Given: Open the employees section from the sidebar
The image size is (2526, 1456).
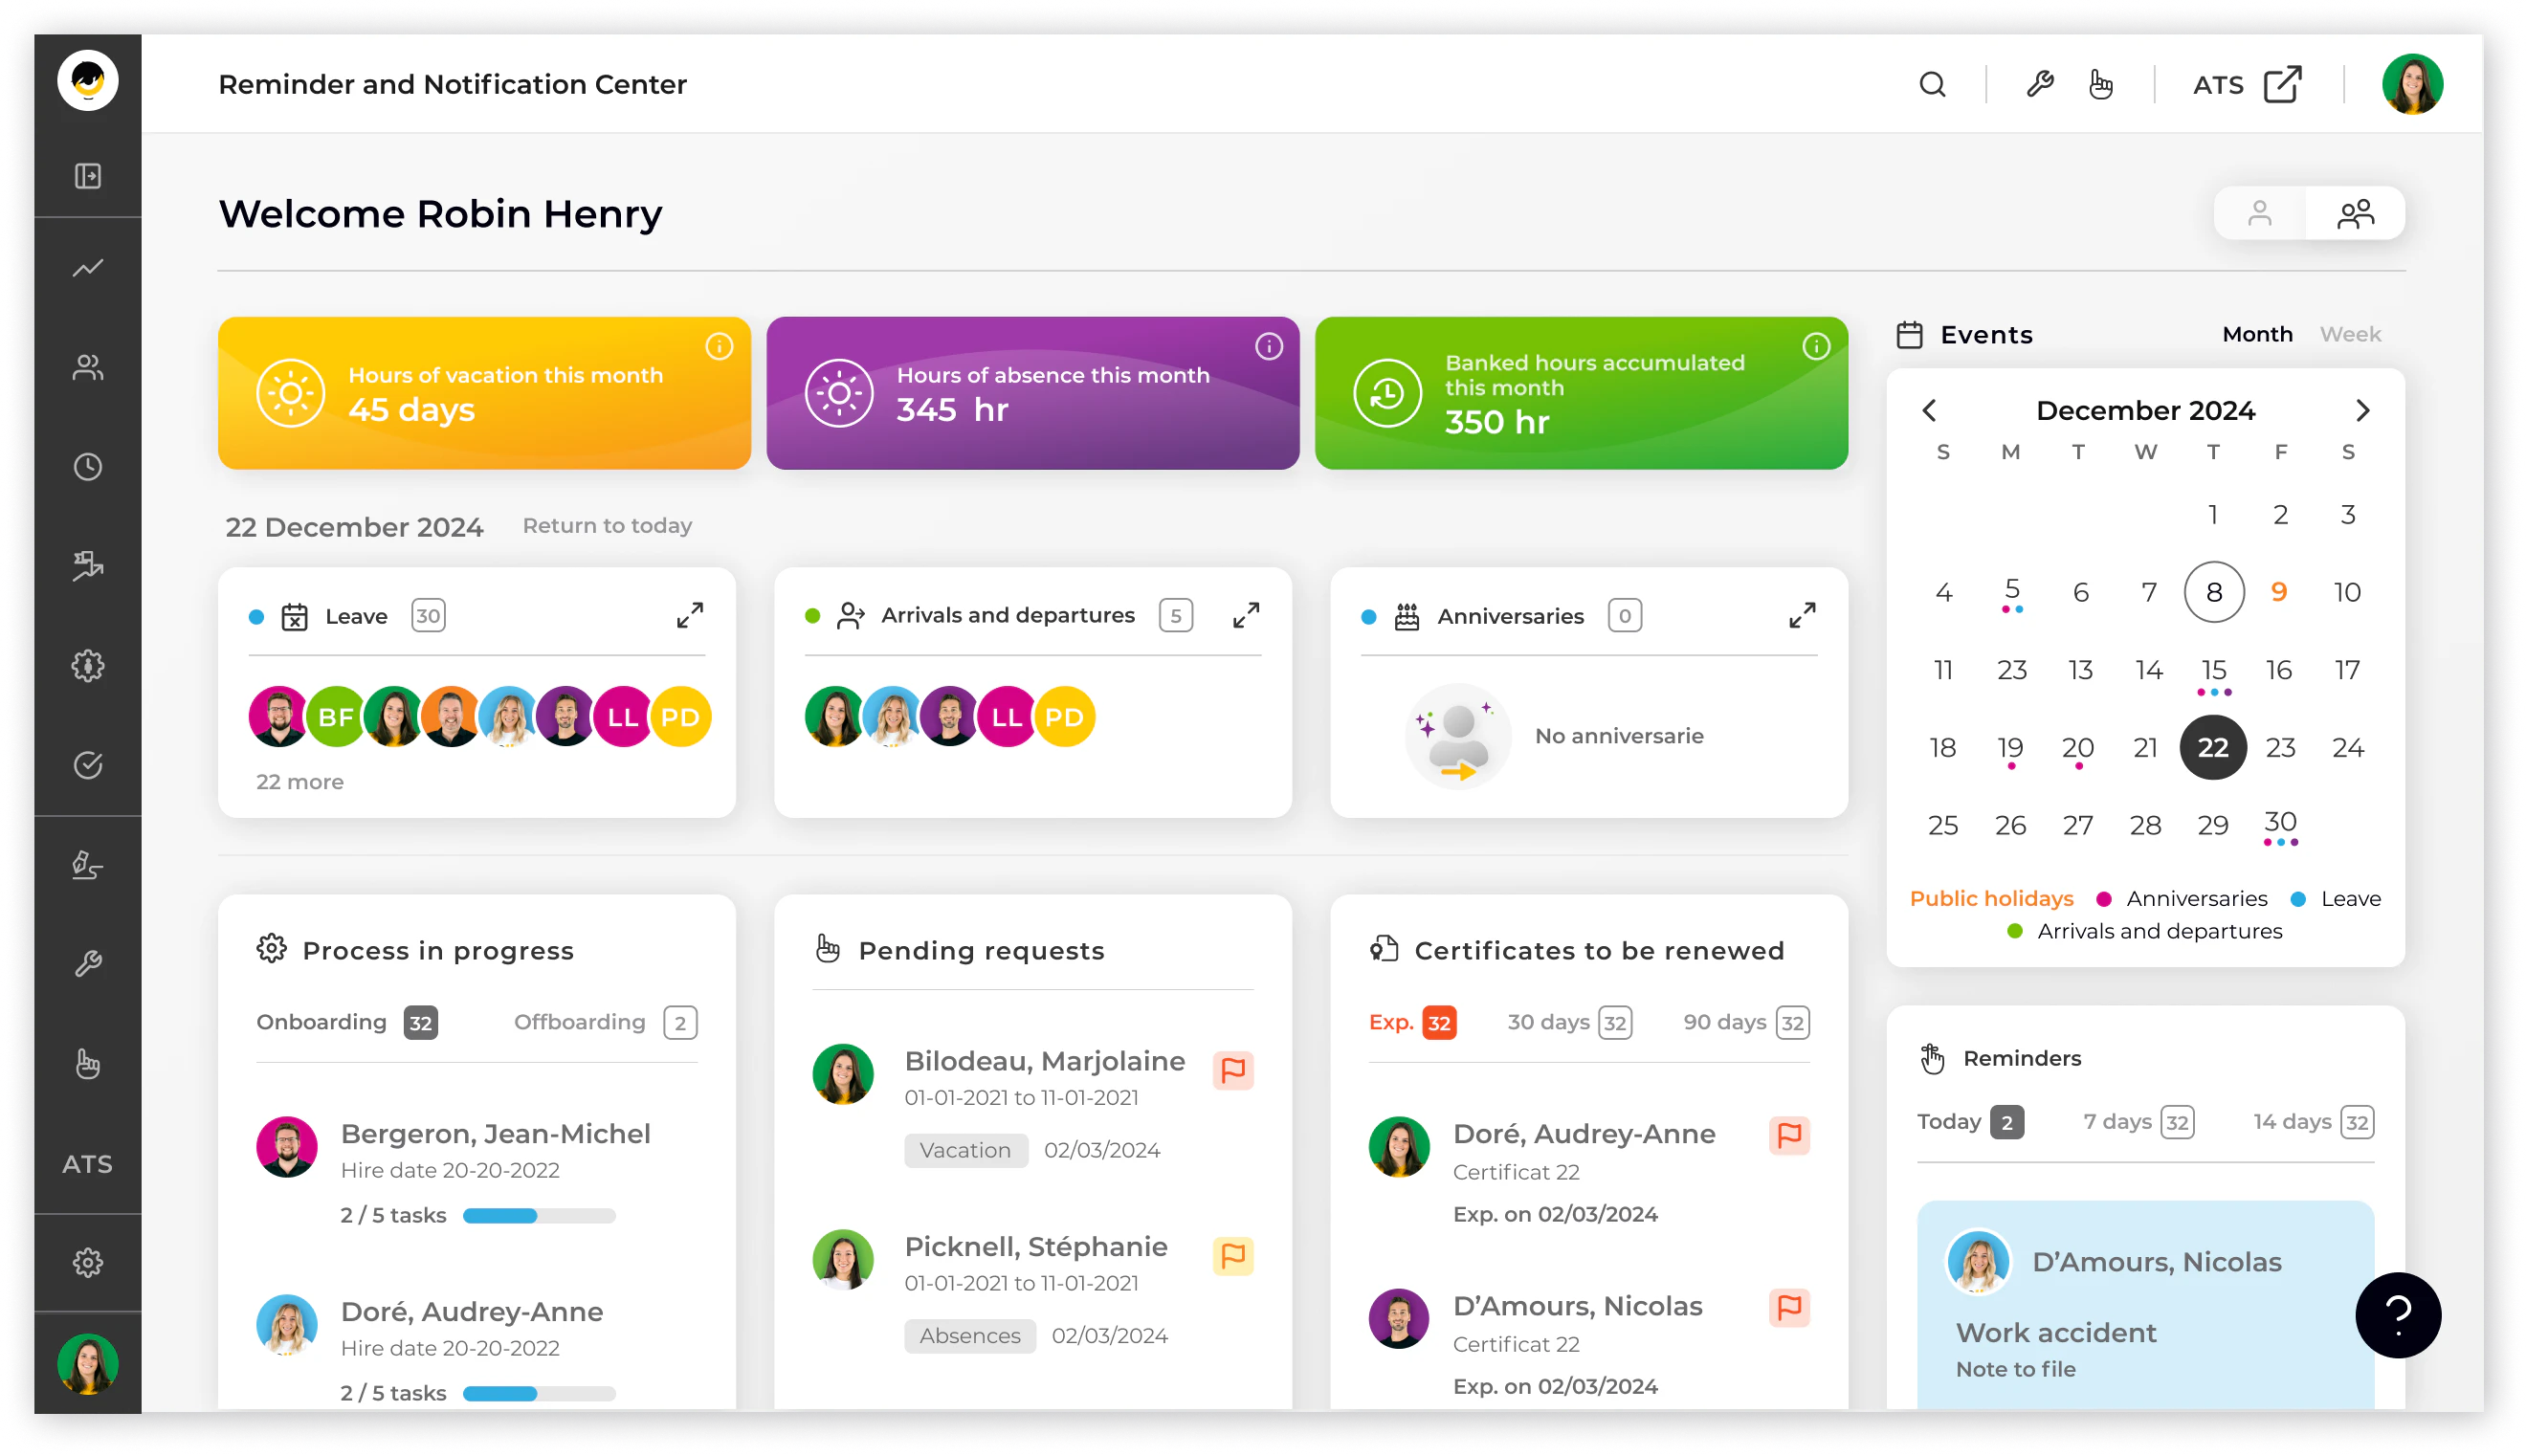Looking at the screenshot, I should (88, 367).
